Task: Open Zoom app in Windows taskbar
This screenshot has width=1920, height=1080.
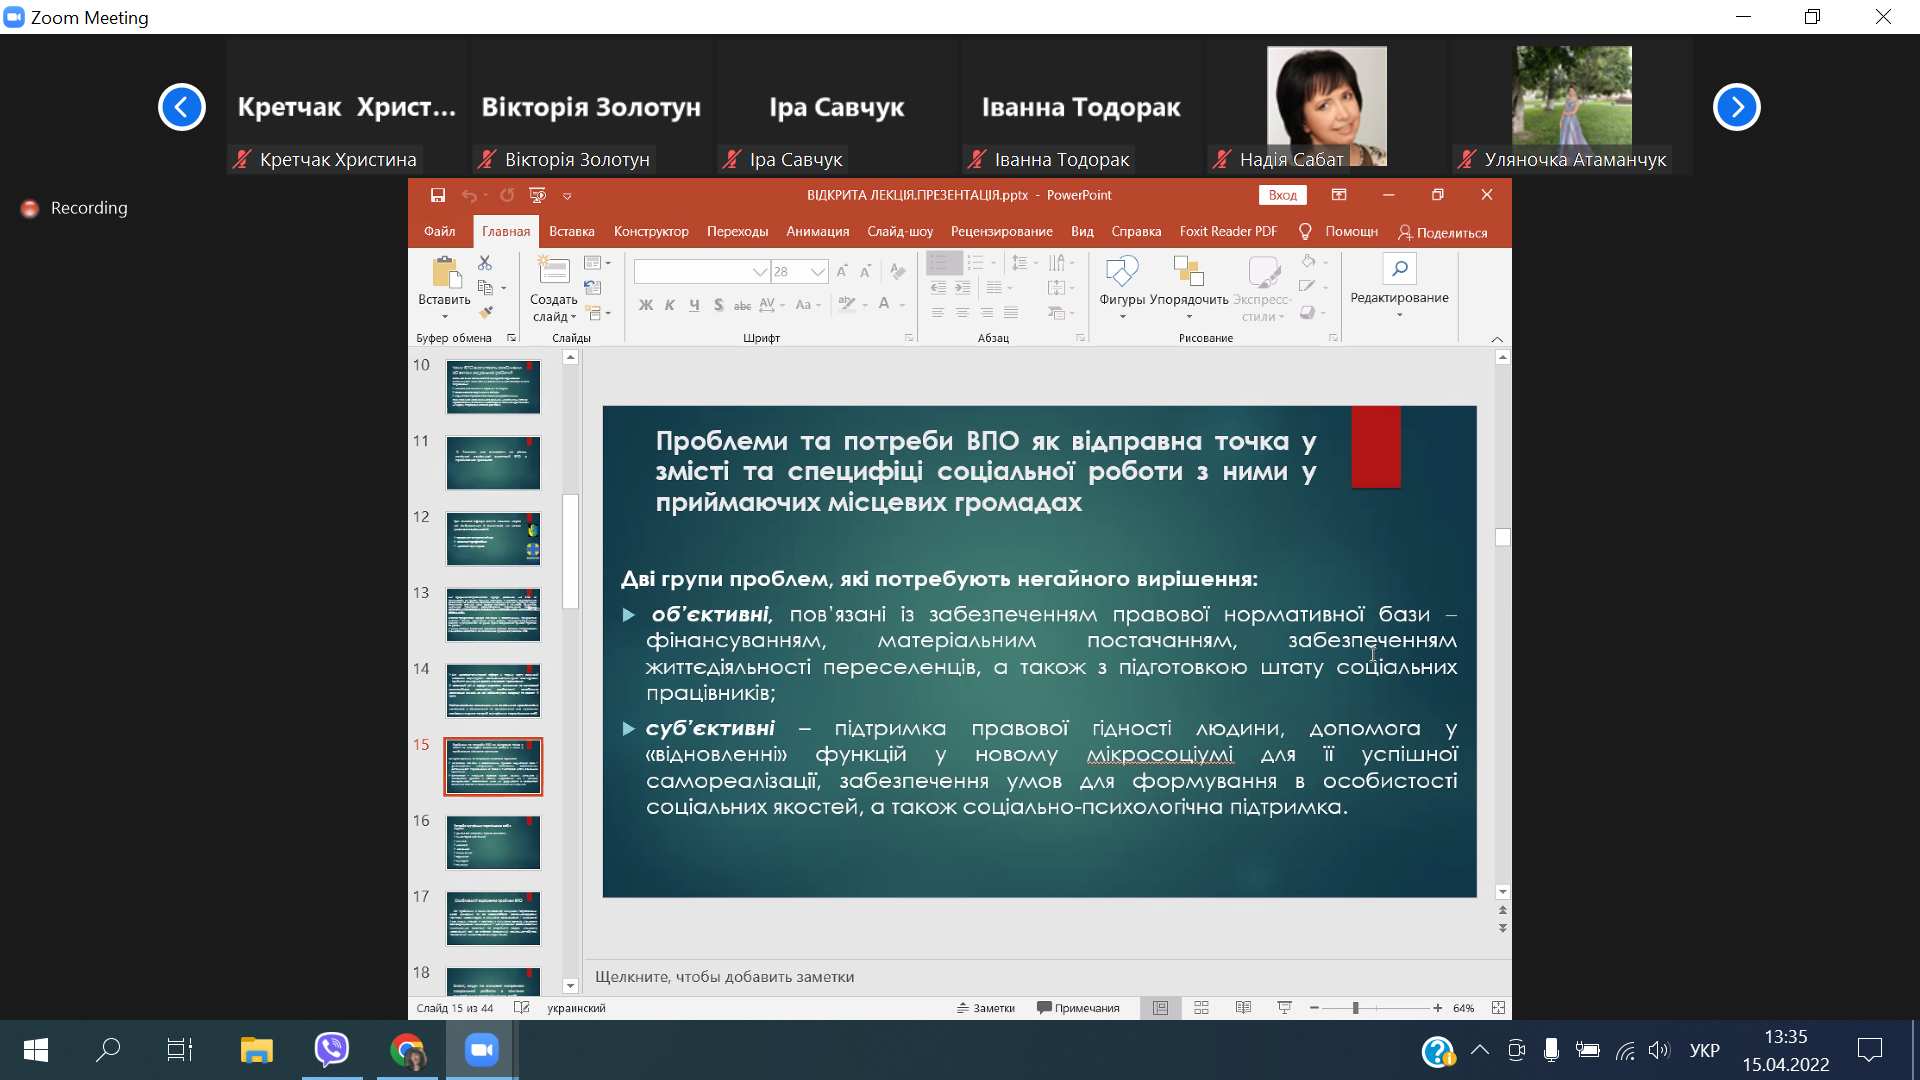Action: click(482, 1050)
